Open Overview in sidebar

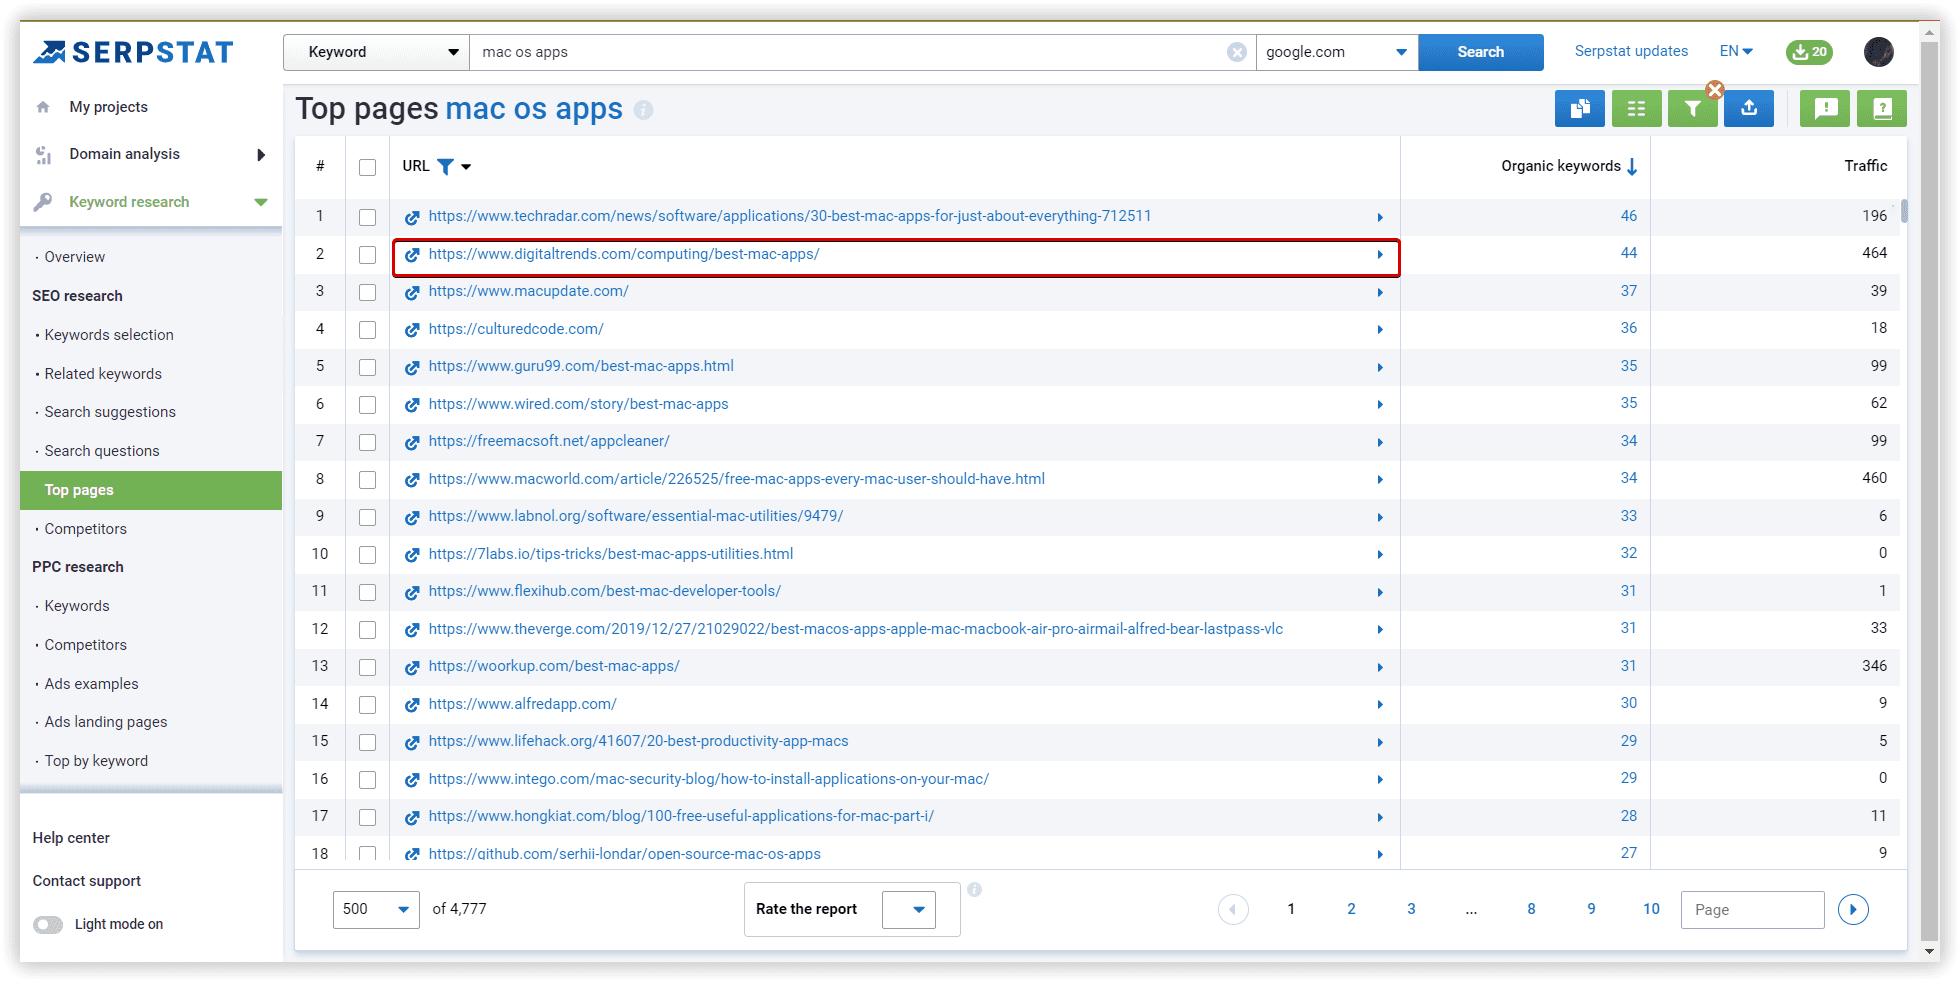[x=74, y=257]
